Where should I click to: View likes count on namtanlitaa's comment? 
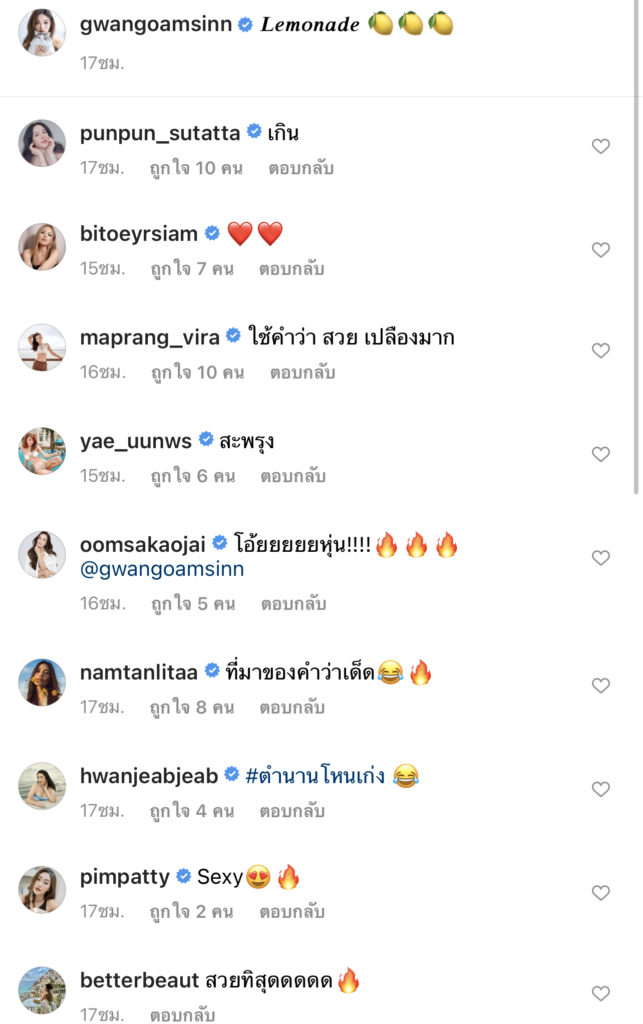192,707
